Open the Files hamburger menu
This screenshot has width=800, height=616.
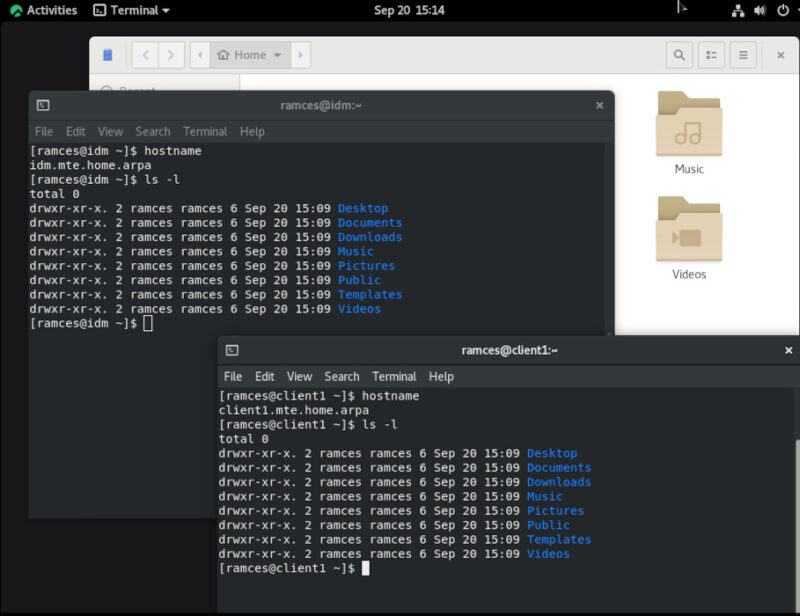click(x=743, y=55)
